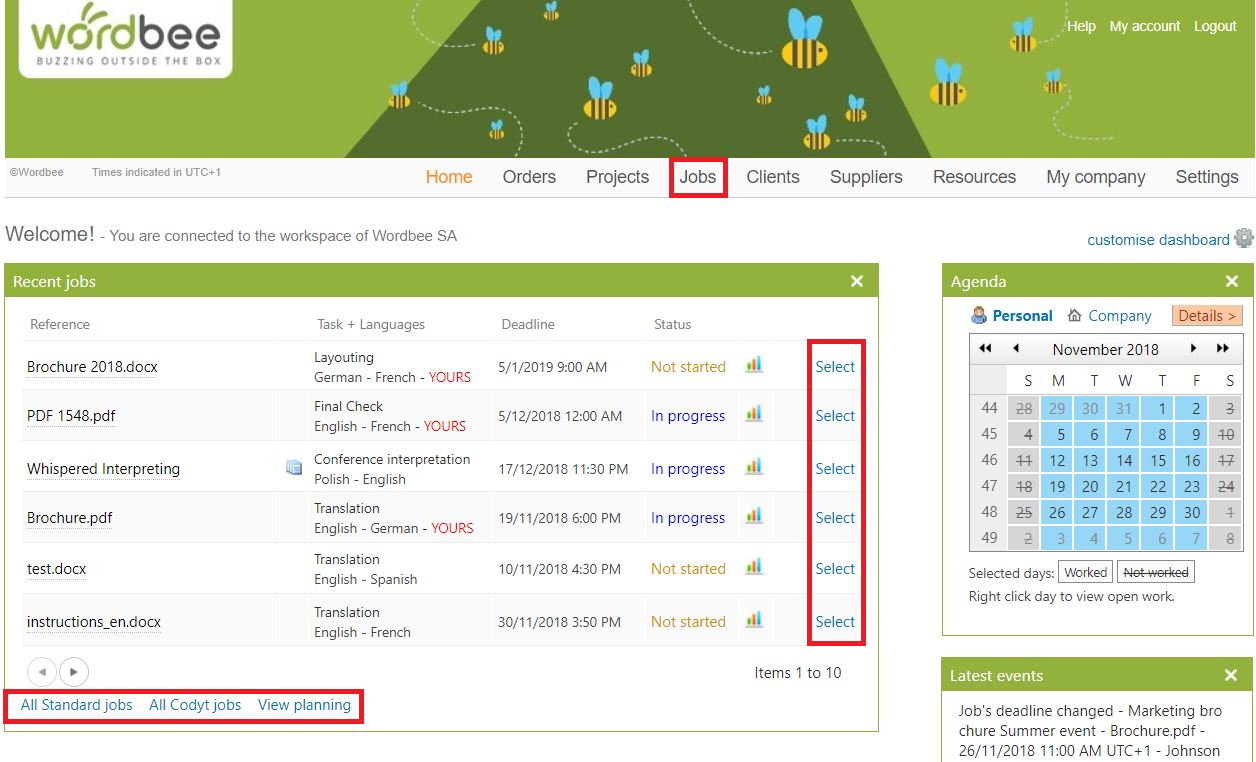Open the All Codyt jobs link
1256x762 pixels.
tap(195, 705)
